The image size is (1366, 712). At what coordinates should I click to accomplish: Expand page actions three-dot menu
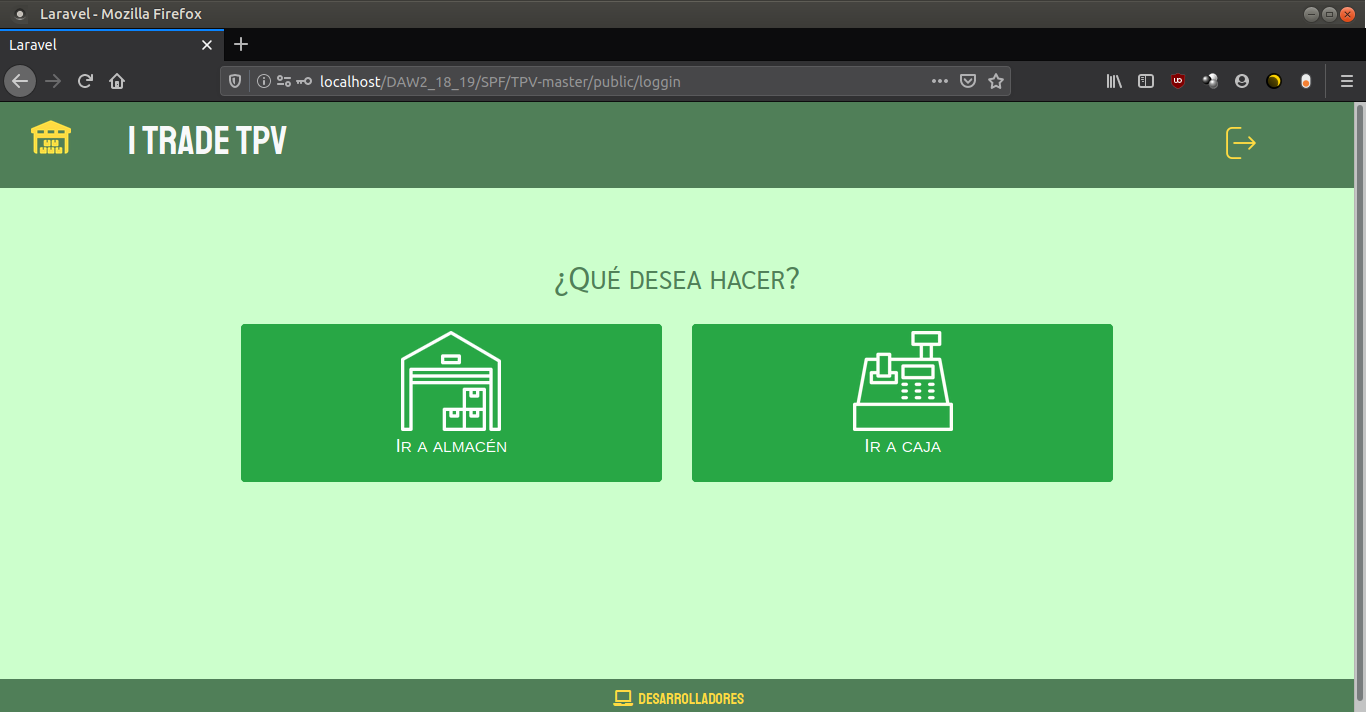click(x=939, y=81)
